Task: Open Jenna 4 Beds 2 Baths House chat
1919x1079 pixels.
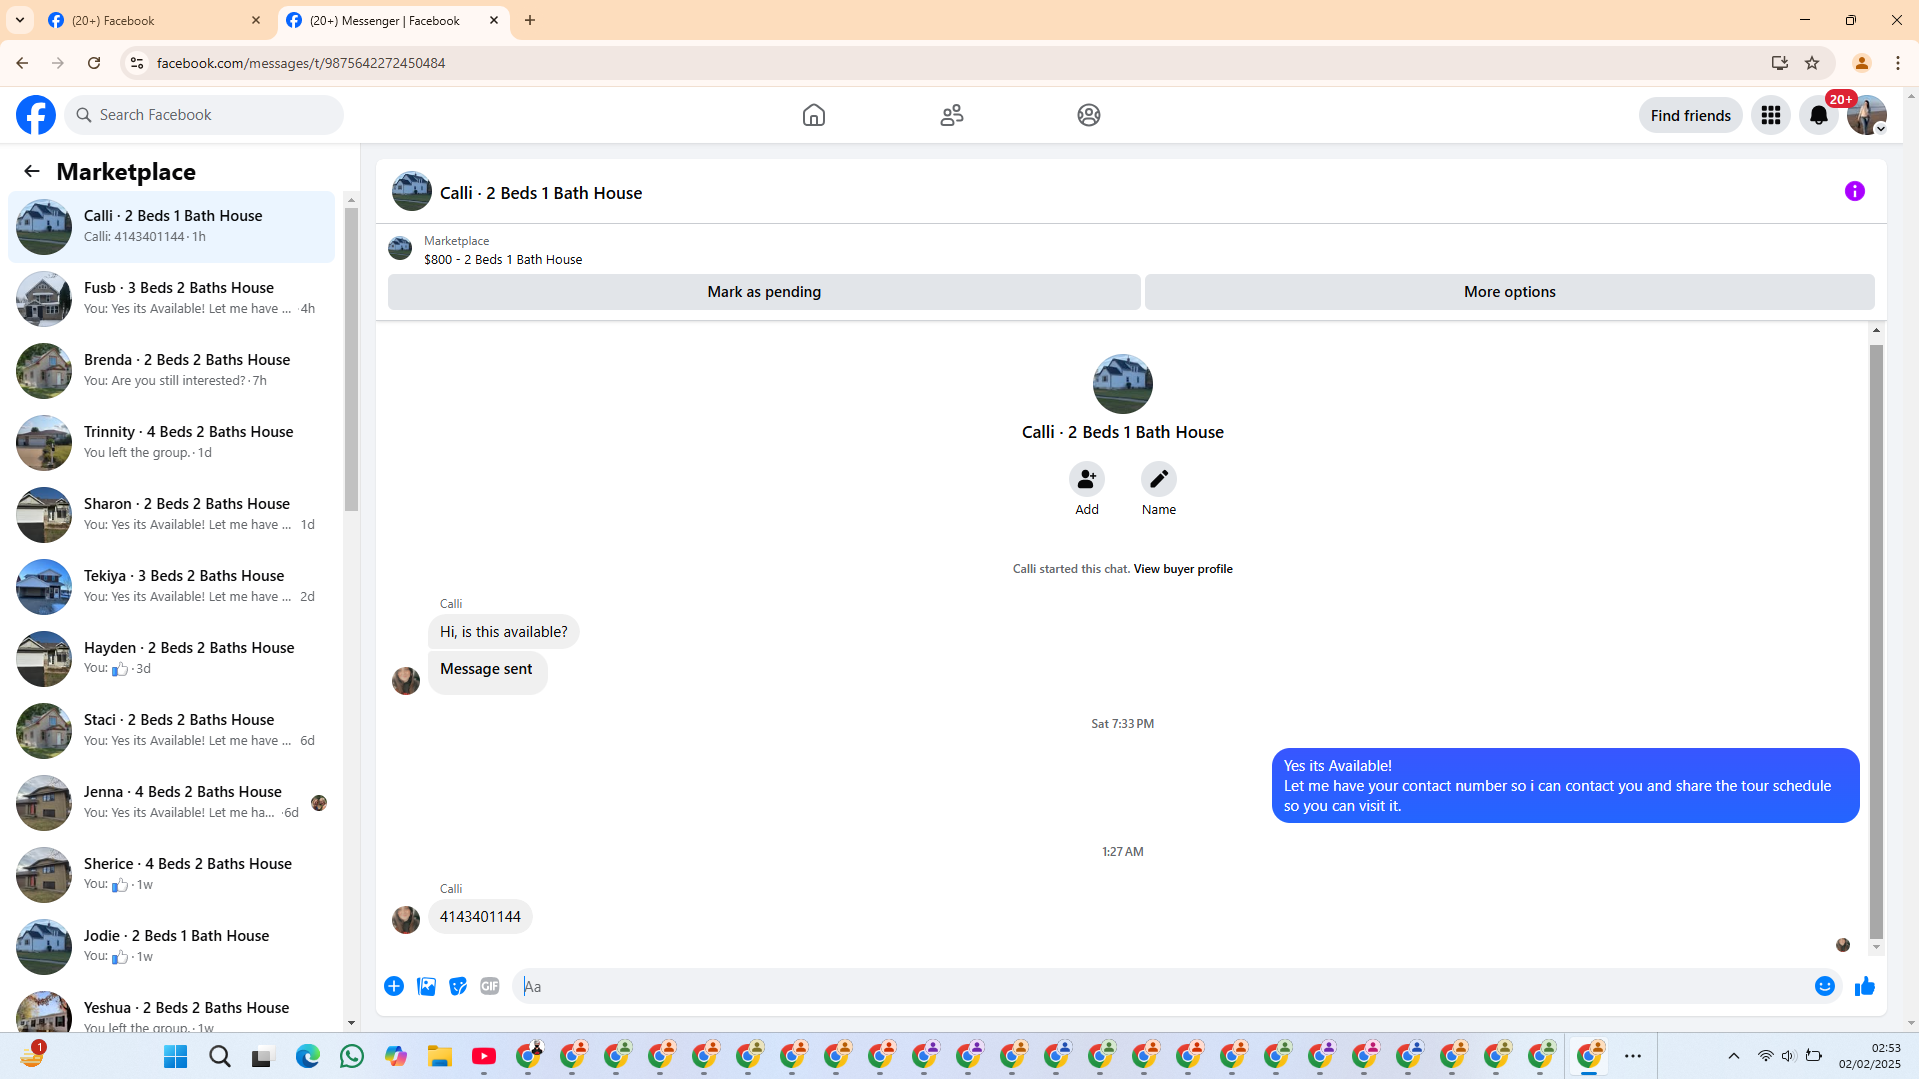Action: point(172,803)
